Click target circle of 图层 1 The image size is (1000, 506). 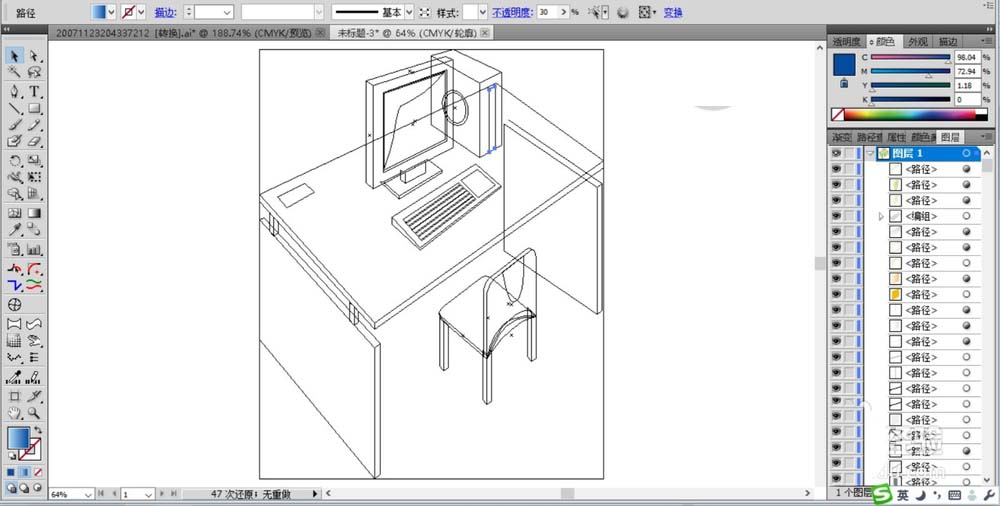click(966, 153)
